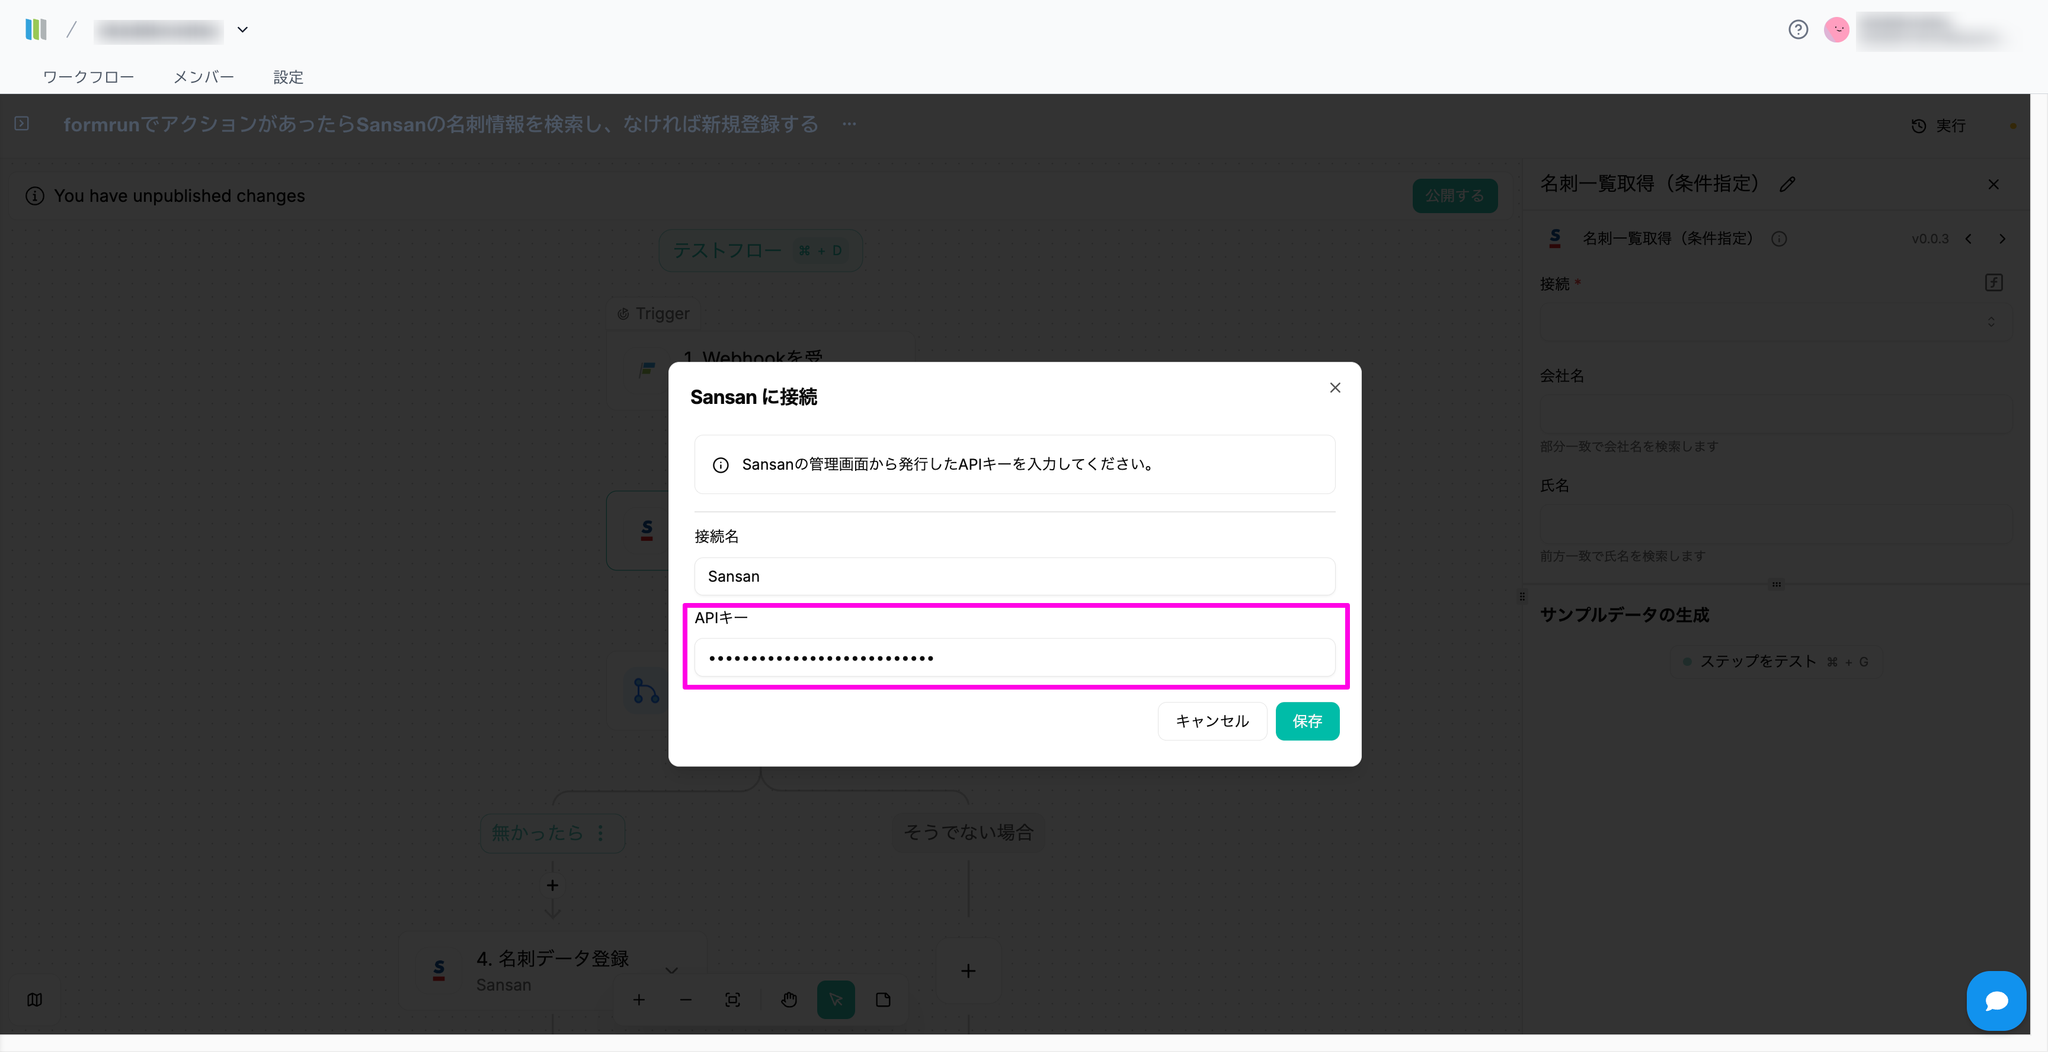Click the sticky note tool icon

coord(883,1000)
